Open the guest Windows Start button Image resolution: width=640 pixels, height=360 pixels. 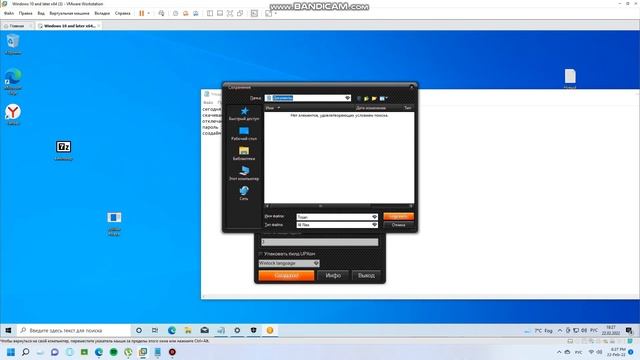point(8,330)
